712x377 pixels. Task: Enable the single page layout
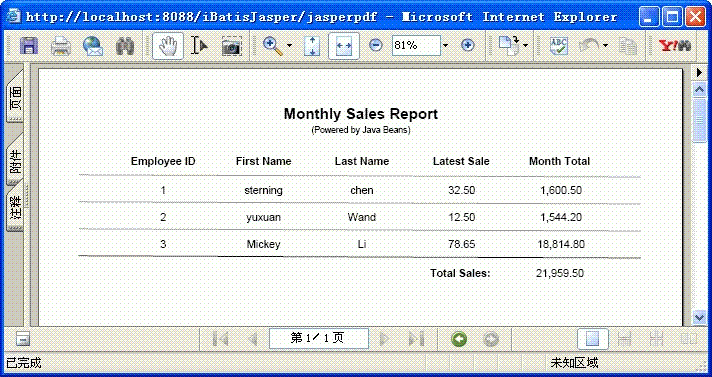(x=593, y=339)
